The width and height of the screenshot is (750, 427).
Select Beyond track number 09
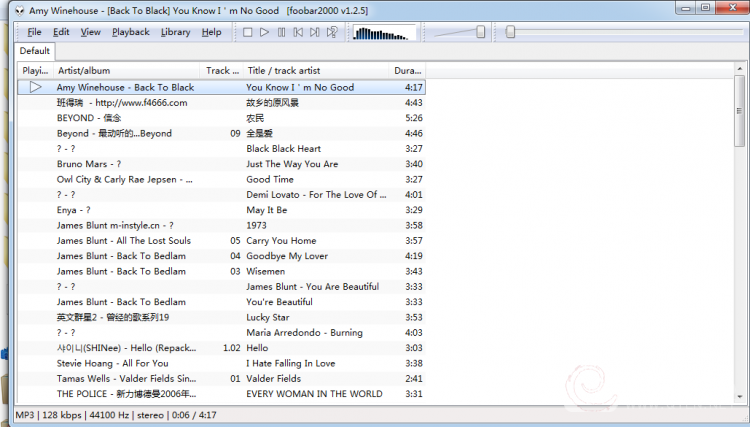point(221,133)
